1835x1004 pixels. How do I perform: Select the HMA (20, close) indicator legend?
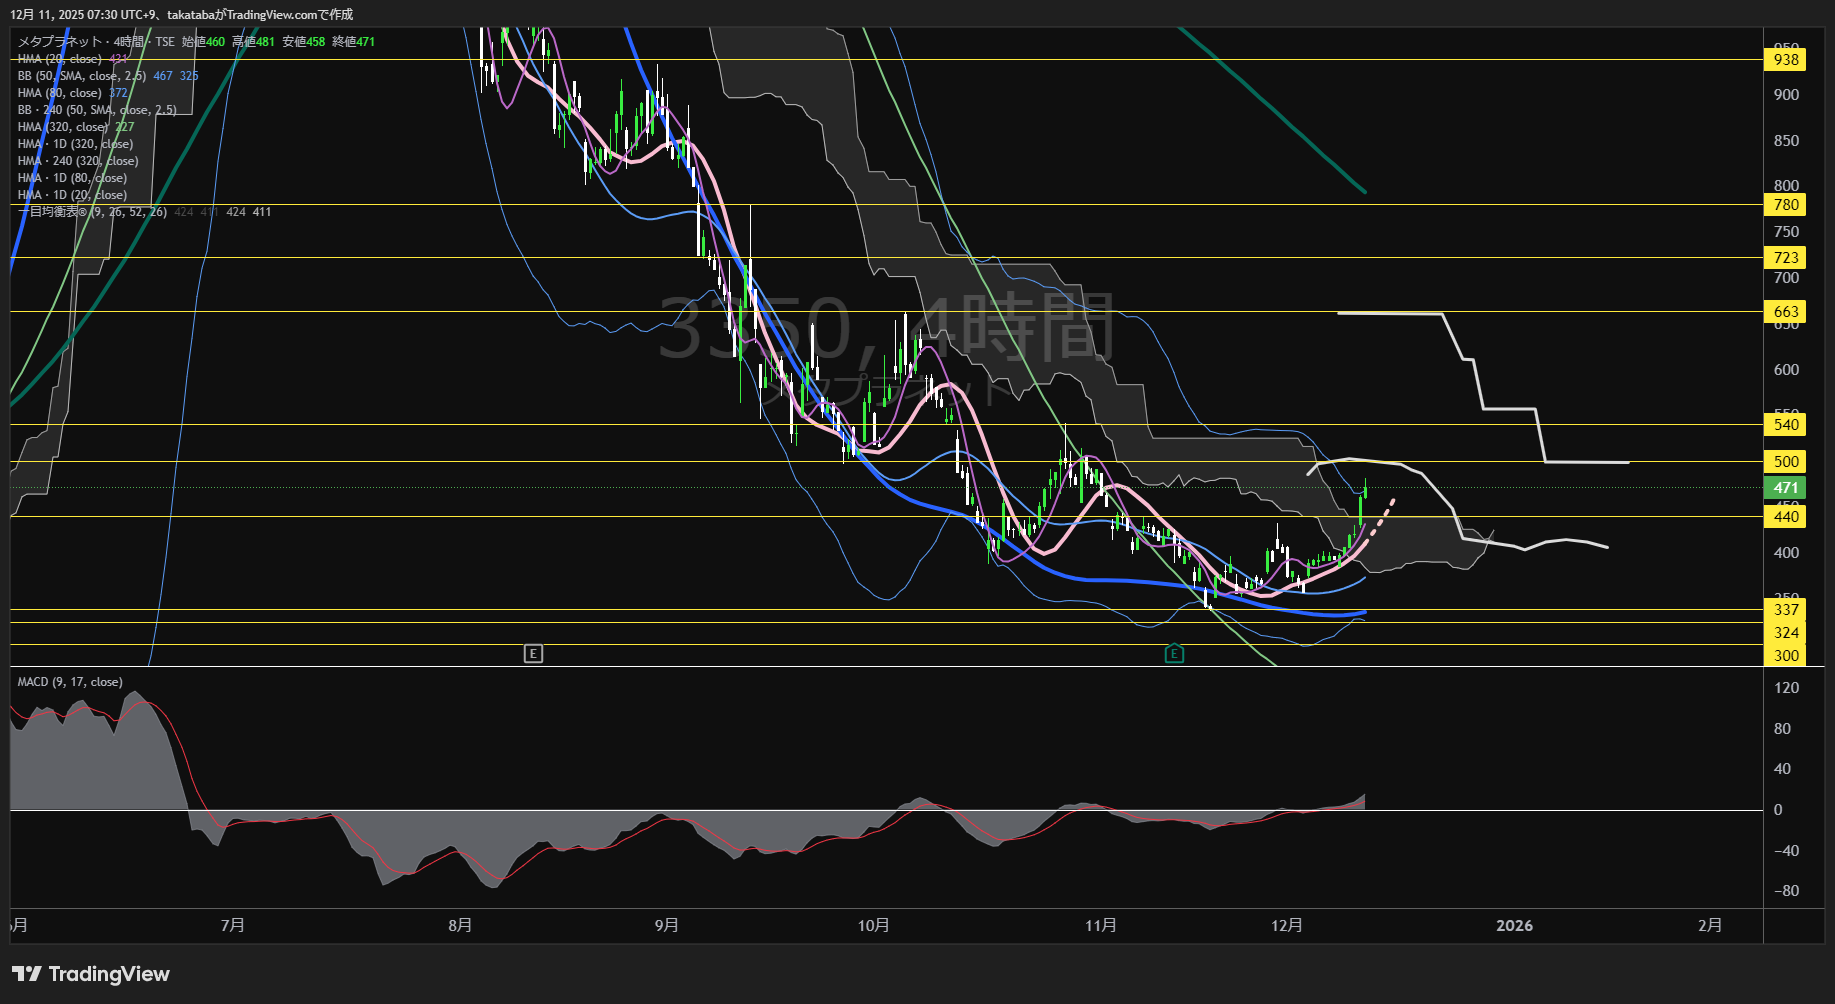[60, 59]
